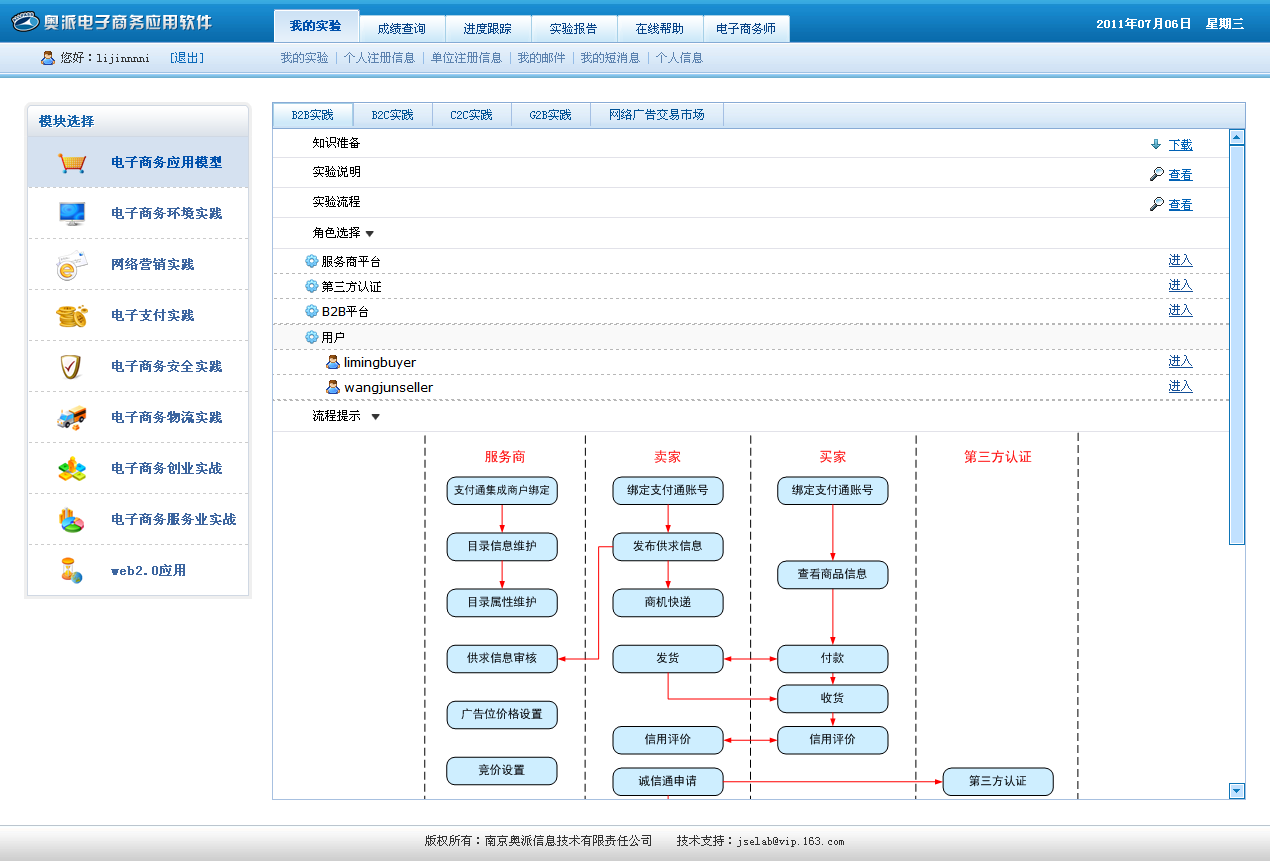
Task: Click the 下载 link for 知识准备
Action: tap(1180, 145)
